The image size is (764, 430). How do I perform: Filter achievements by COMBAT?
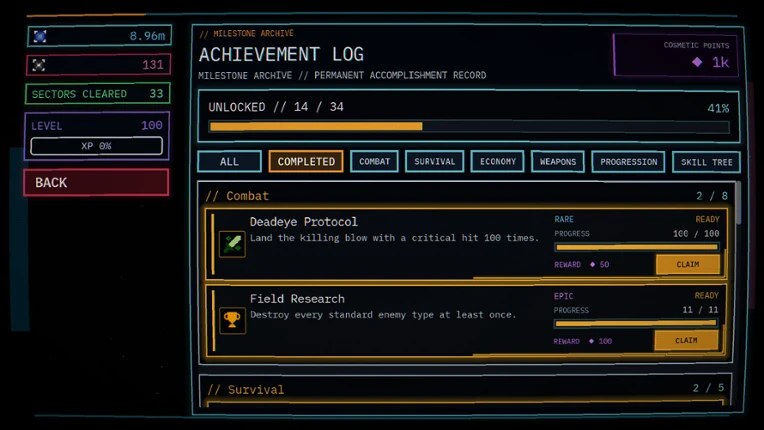[x=374, y=162]
